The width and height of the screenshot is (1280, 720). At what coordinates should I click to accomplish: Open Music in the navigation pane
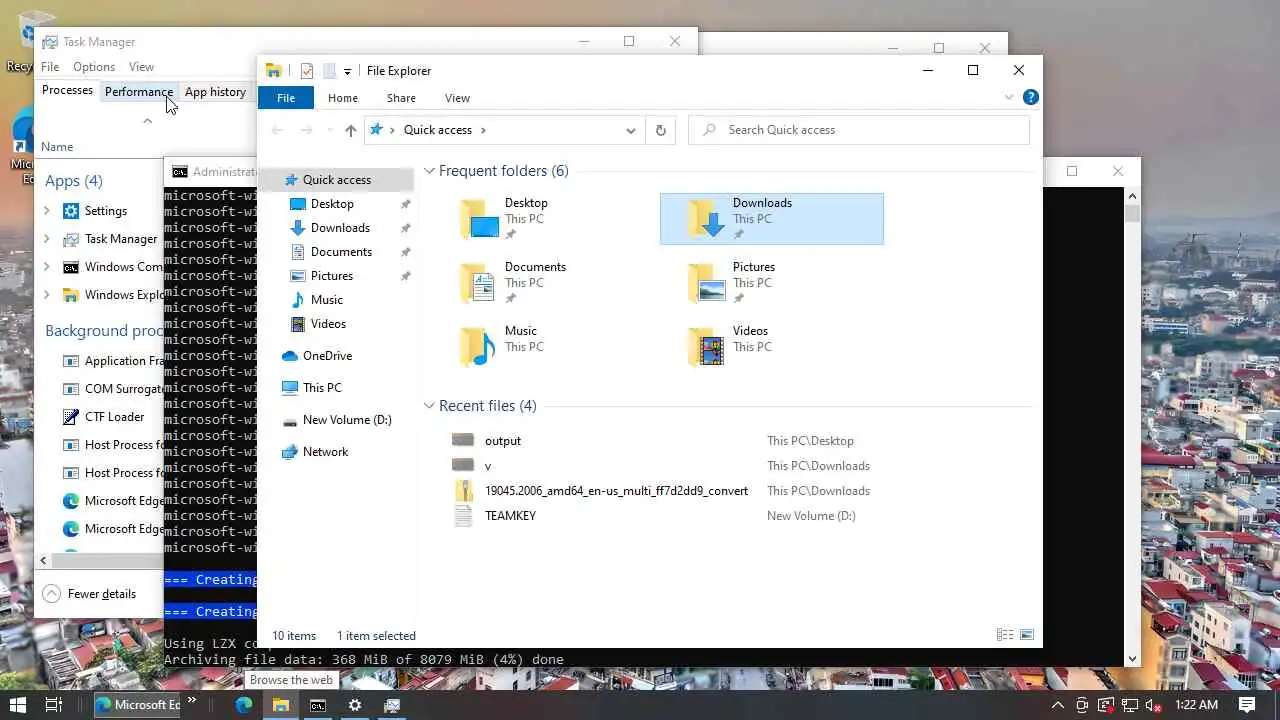click(x=327, y=300)
